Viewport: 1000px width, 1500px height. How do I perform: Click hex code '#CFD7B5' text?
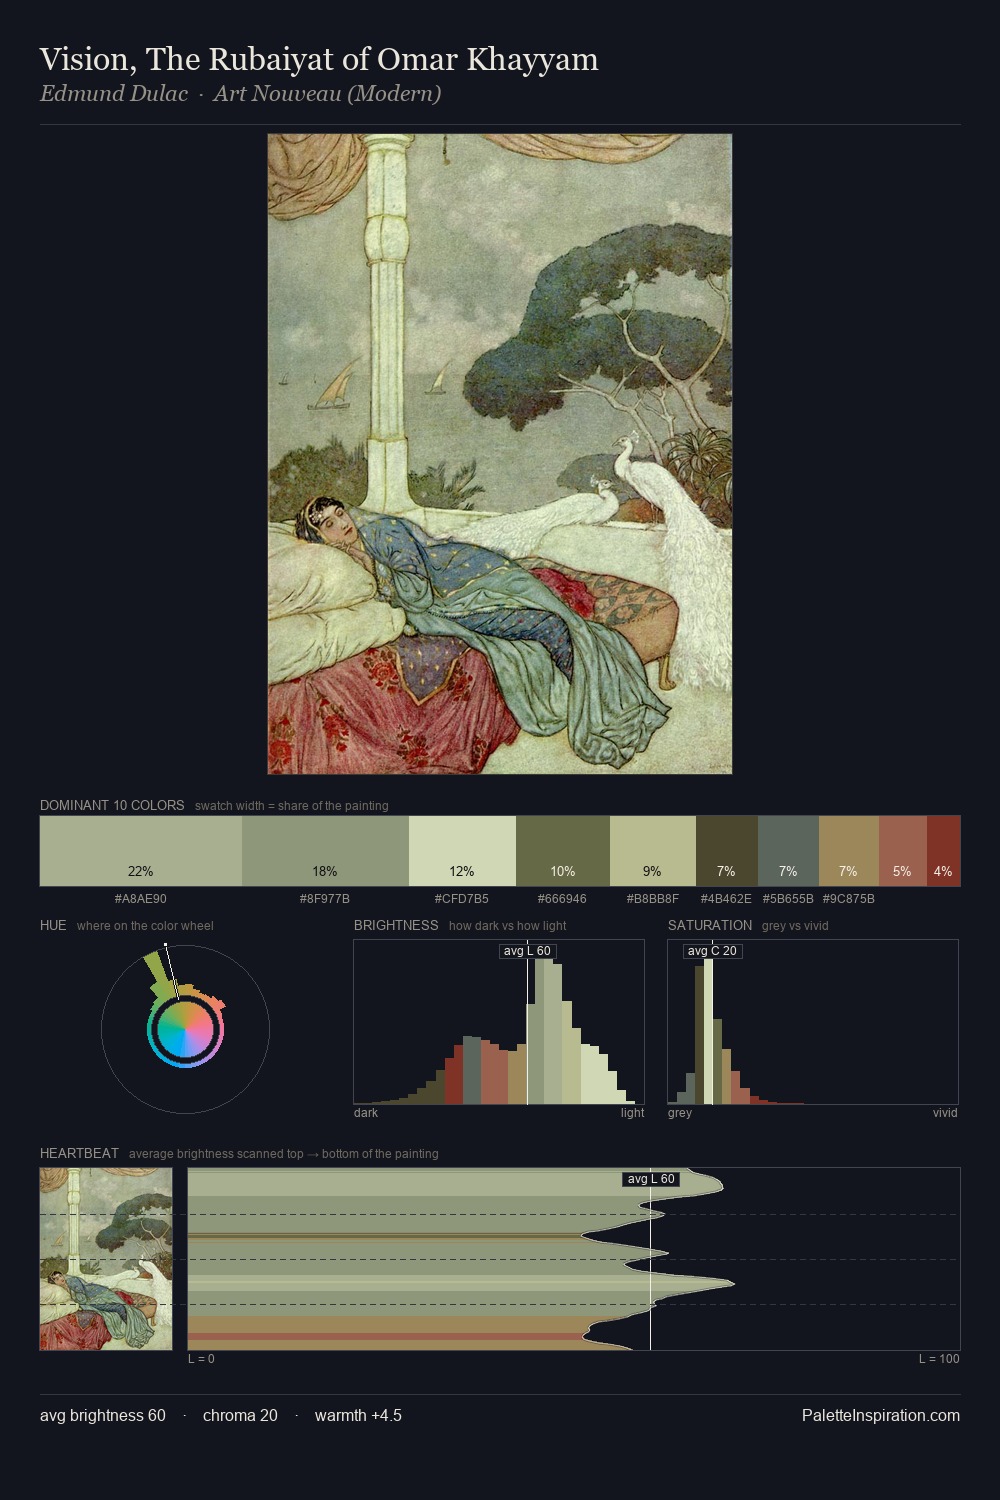point(462,899)
